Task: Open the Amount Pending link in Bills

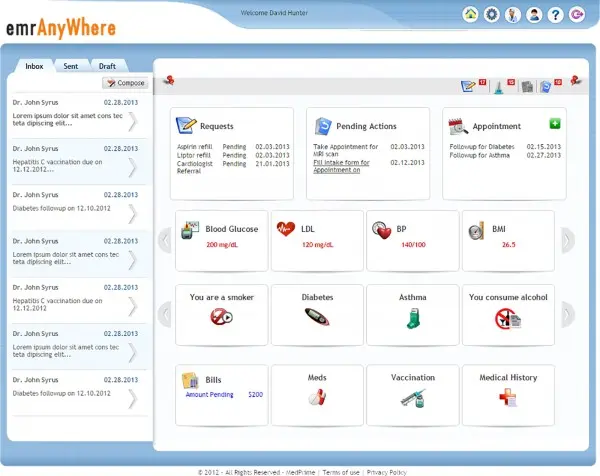Action: tap(209, 394)
